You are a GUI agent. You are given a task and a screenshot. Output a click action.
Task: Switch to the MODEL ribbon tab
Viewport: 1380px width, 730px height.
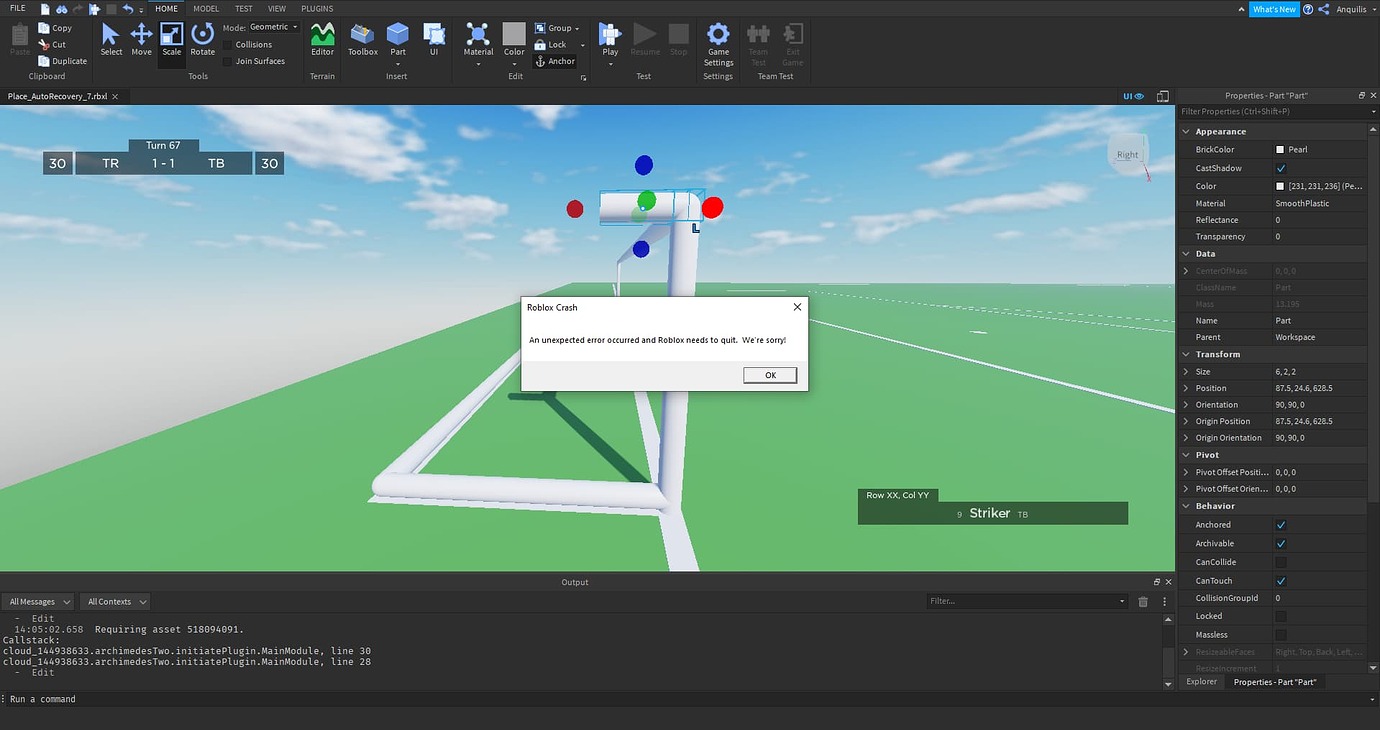tap(205, 8)
